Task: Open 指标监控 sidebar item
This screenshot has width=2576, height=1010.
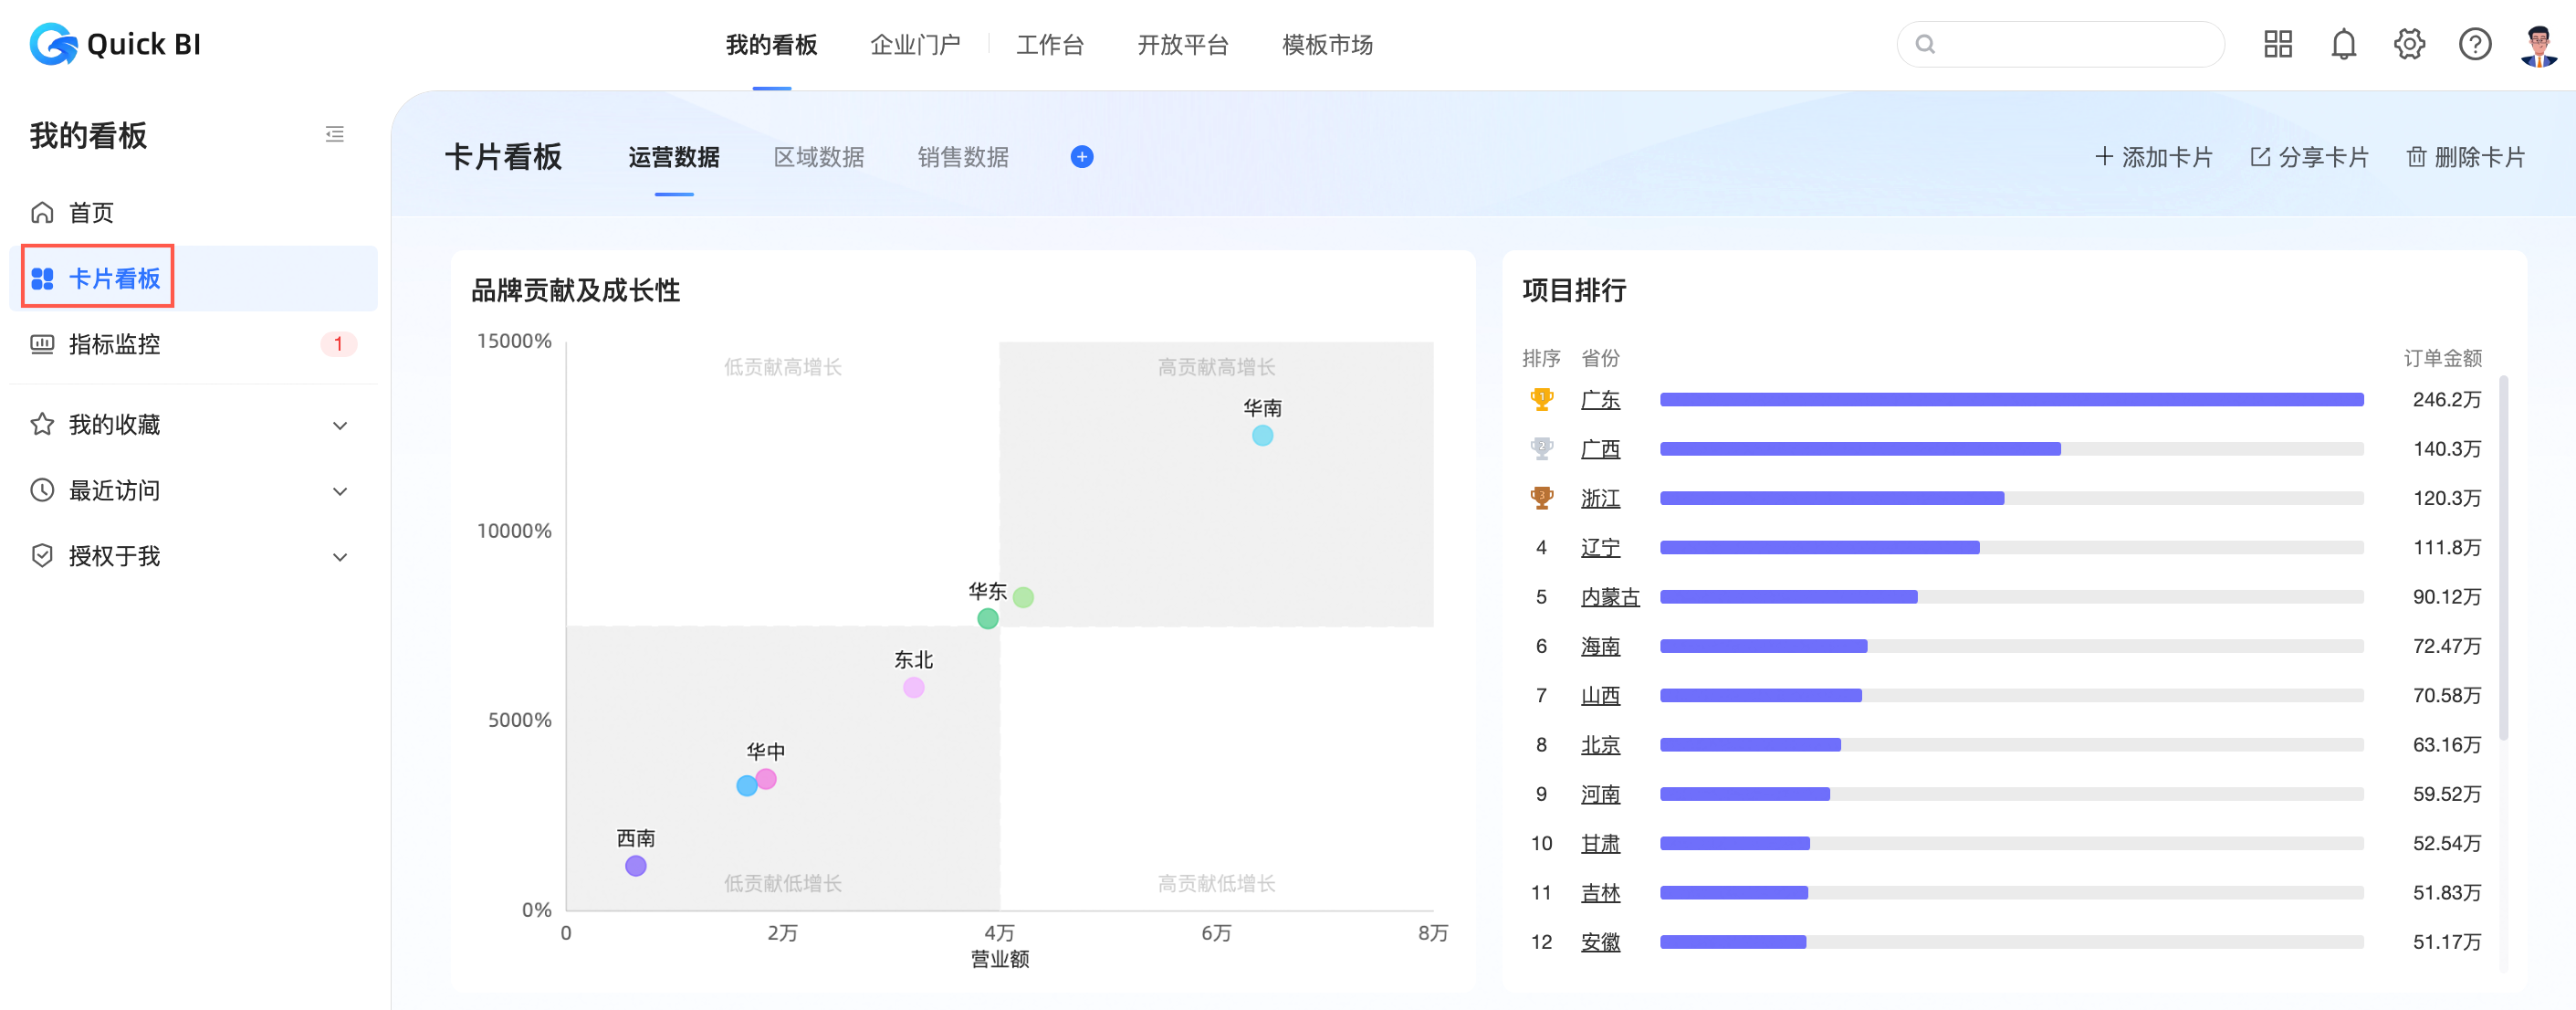Action: (114, 344)
